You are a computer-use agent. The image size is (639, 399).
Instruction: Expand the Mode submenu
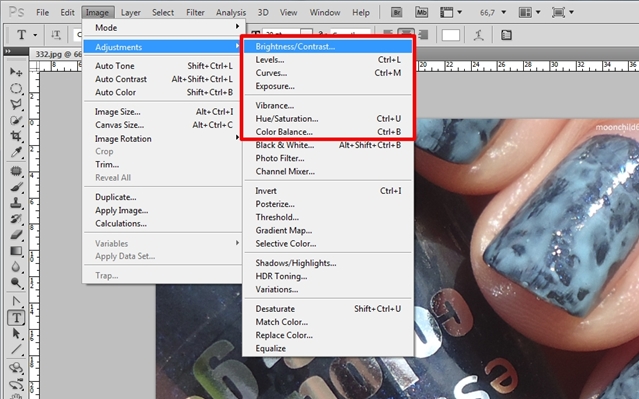pos(162,28)
